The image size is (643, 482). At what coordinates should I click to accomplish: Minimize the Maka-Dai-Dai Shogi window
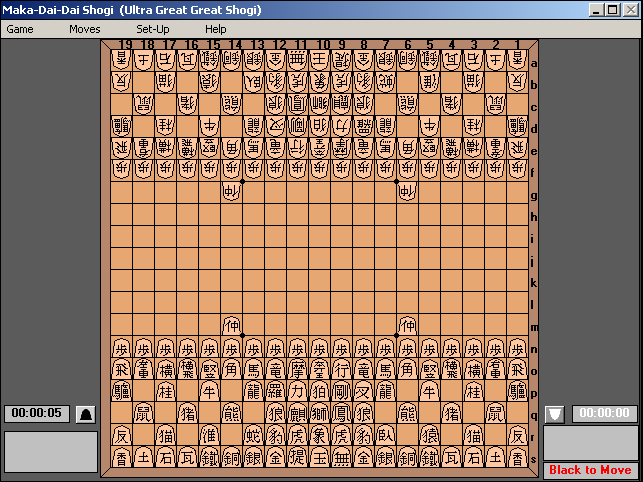tap(597, 10)
